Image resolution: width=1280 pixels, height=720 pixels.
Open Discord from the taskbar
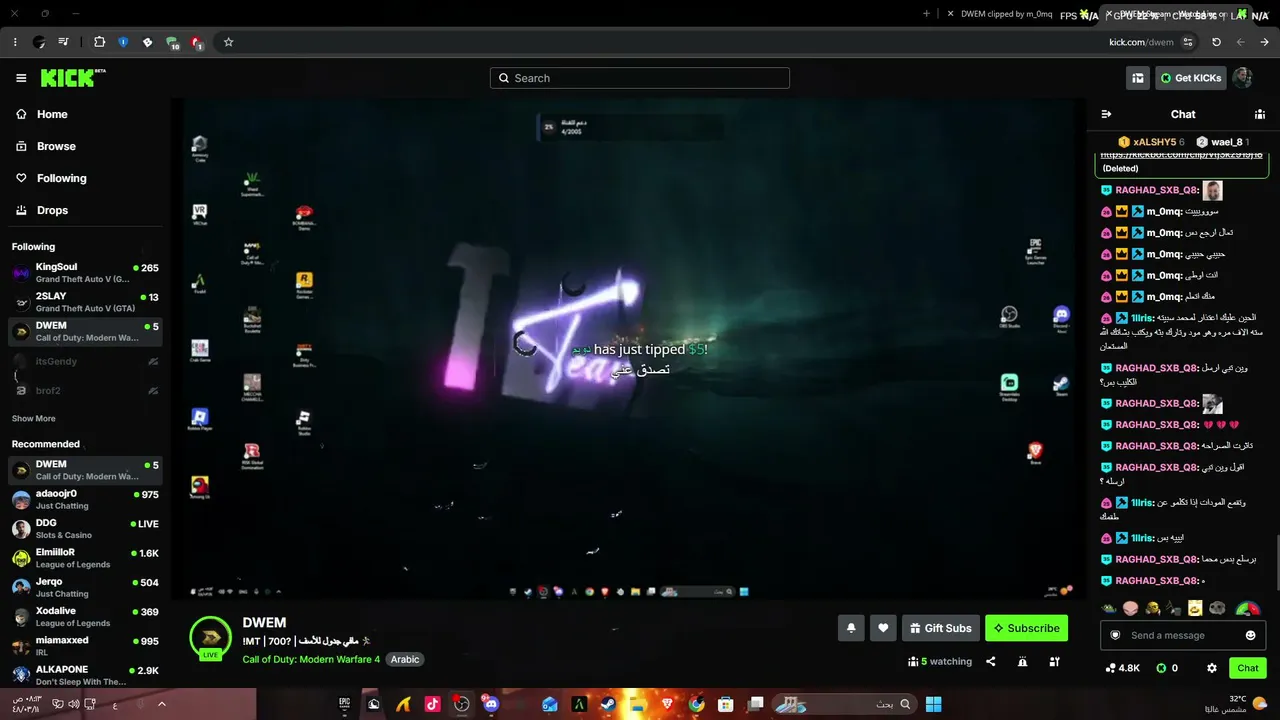[490, 704]
